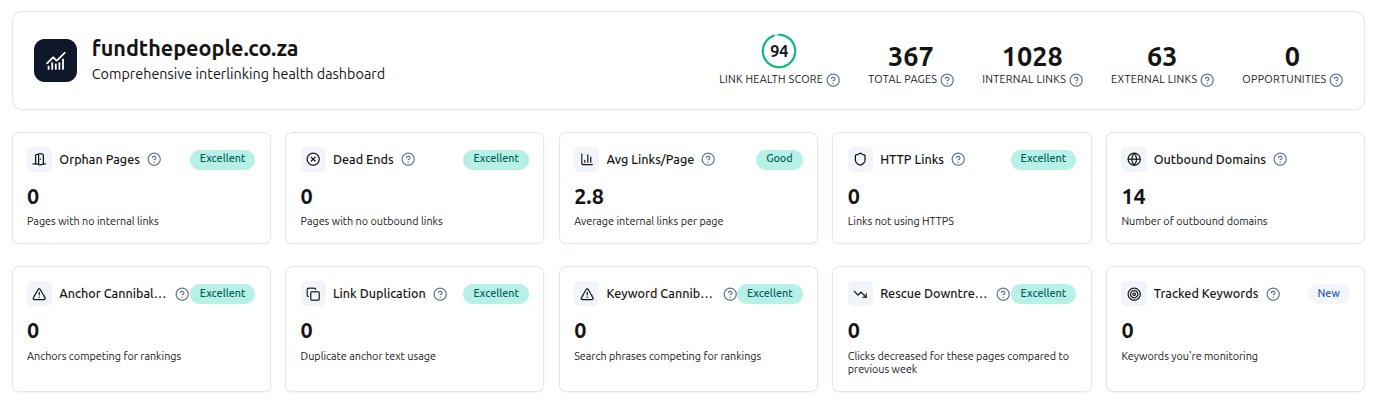
Task: Click the New badge on Tracked Keywords
Action: [1329, 294]
